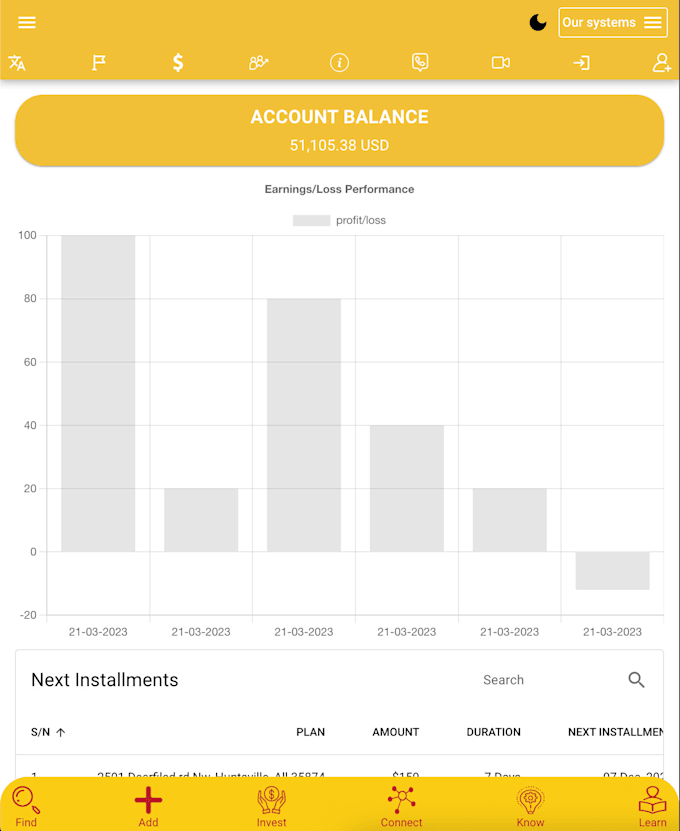This screenshot has height=831, width=680.
Task: Click the login arrow icon
Action: tap(581, 63)
